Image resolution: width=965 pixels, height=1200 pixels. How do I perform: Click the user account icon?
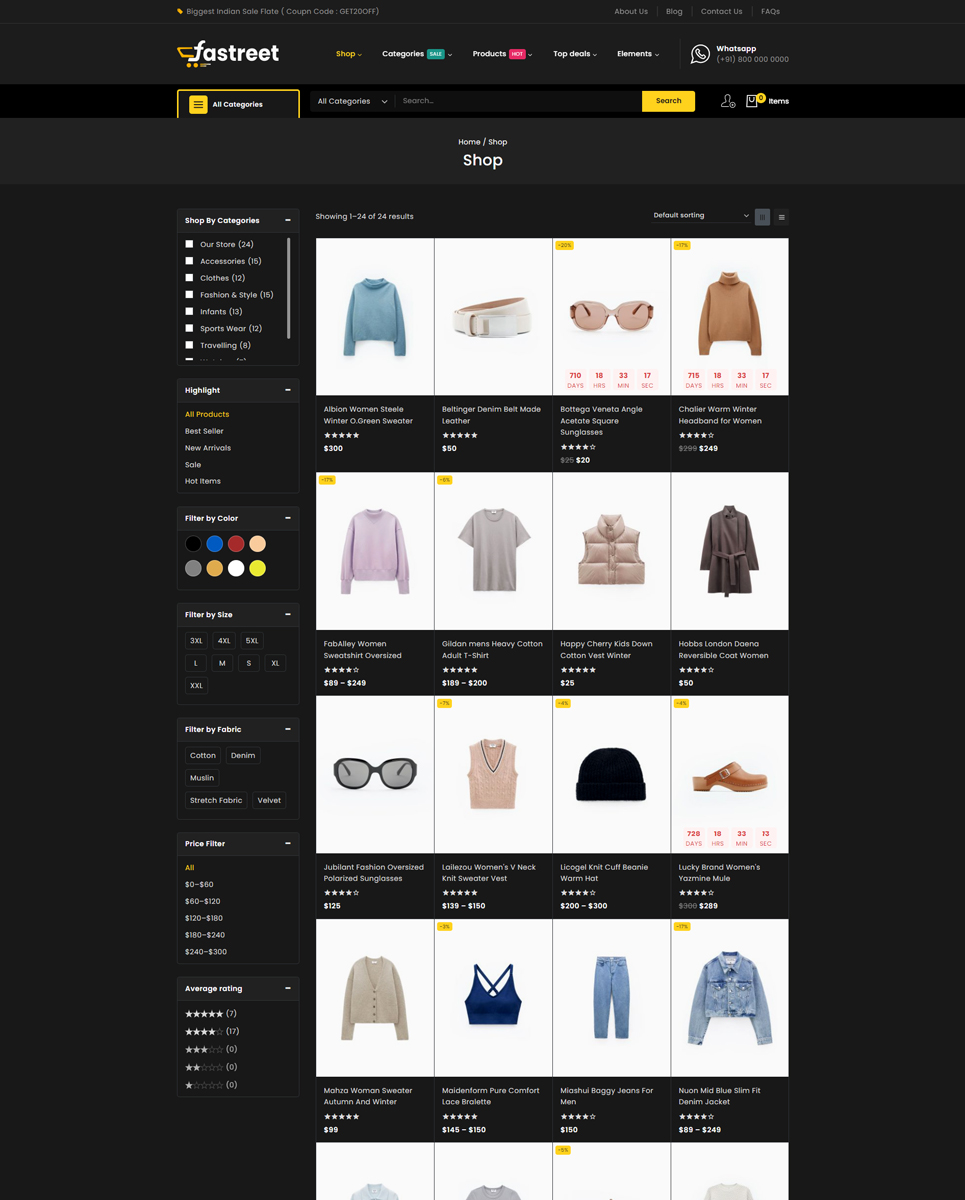click(x=727, y=101)
